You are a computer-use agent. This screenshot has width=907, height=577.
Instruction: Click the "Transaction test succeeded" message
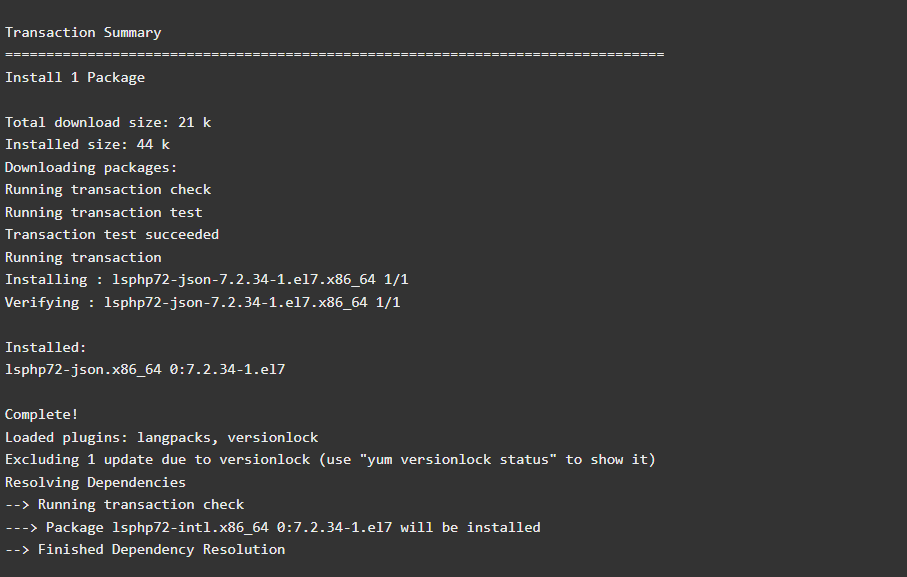click(112, 234)
